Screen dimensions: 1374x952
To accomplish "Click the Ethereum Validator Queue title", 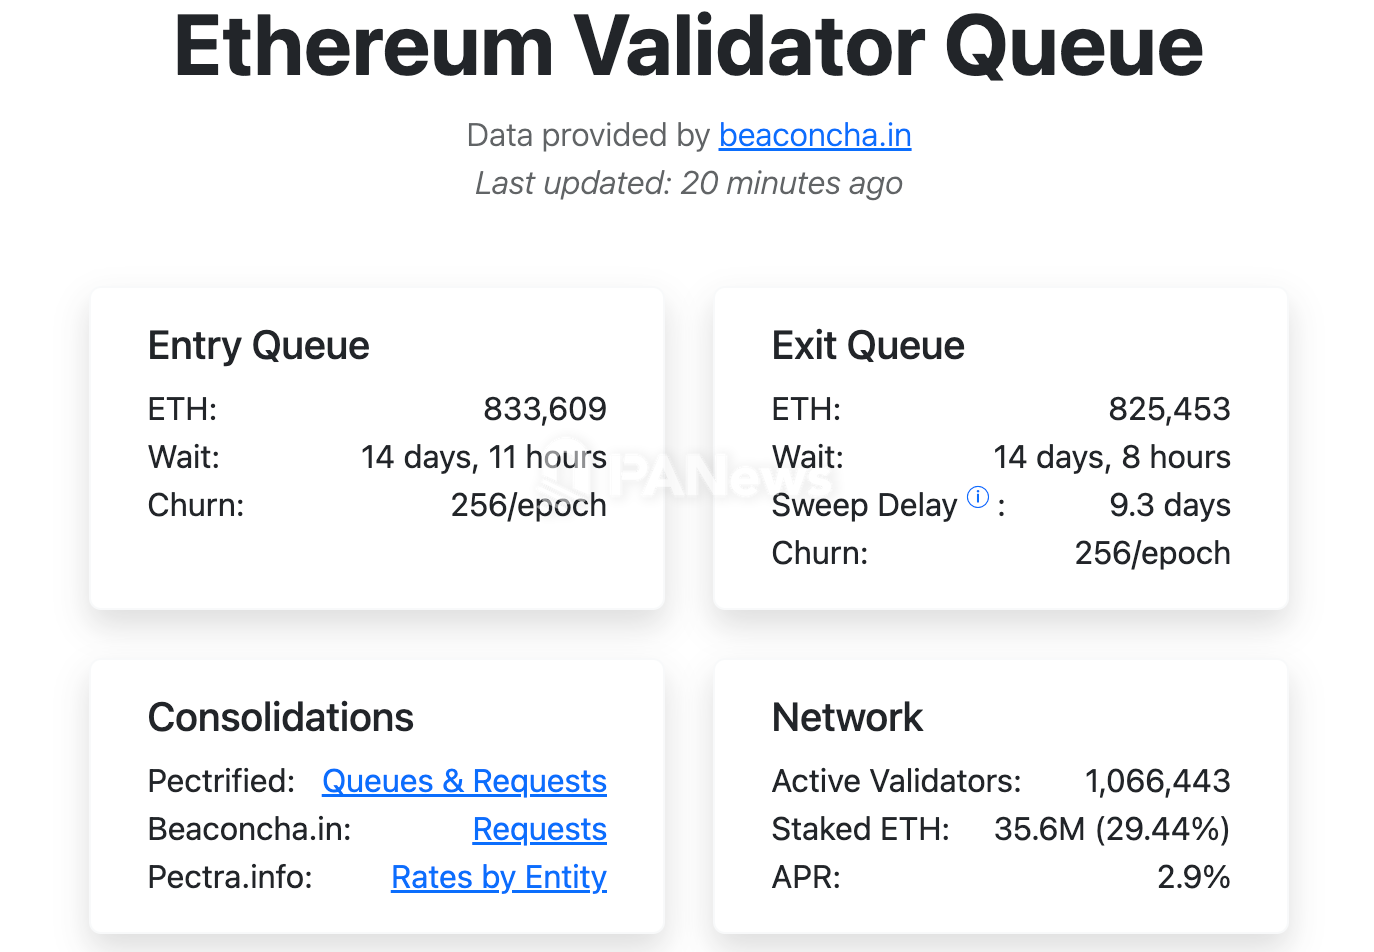I will [x=688, y=46].
